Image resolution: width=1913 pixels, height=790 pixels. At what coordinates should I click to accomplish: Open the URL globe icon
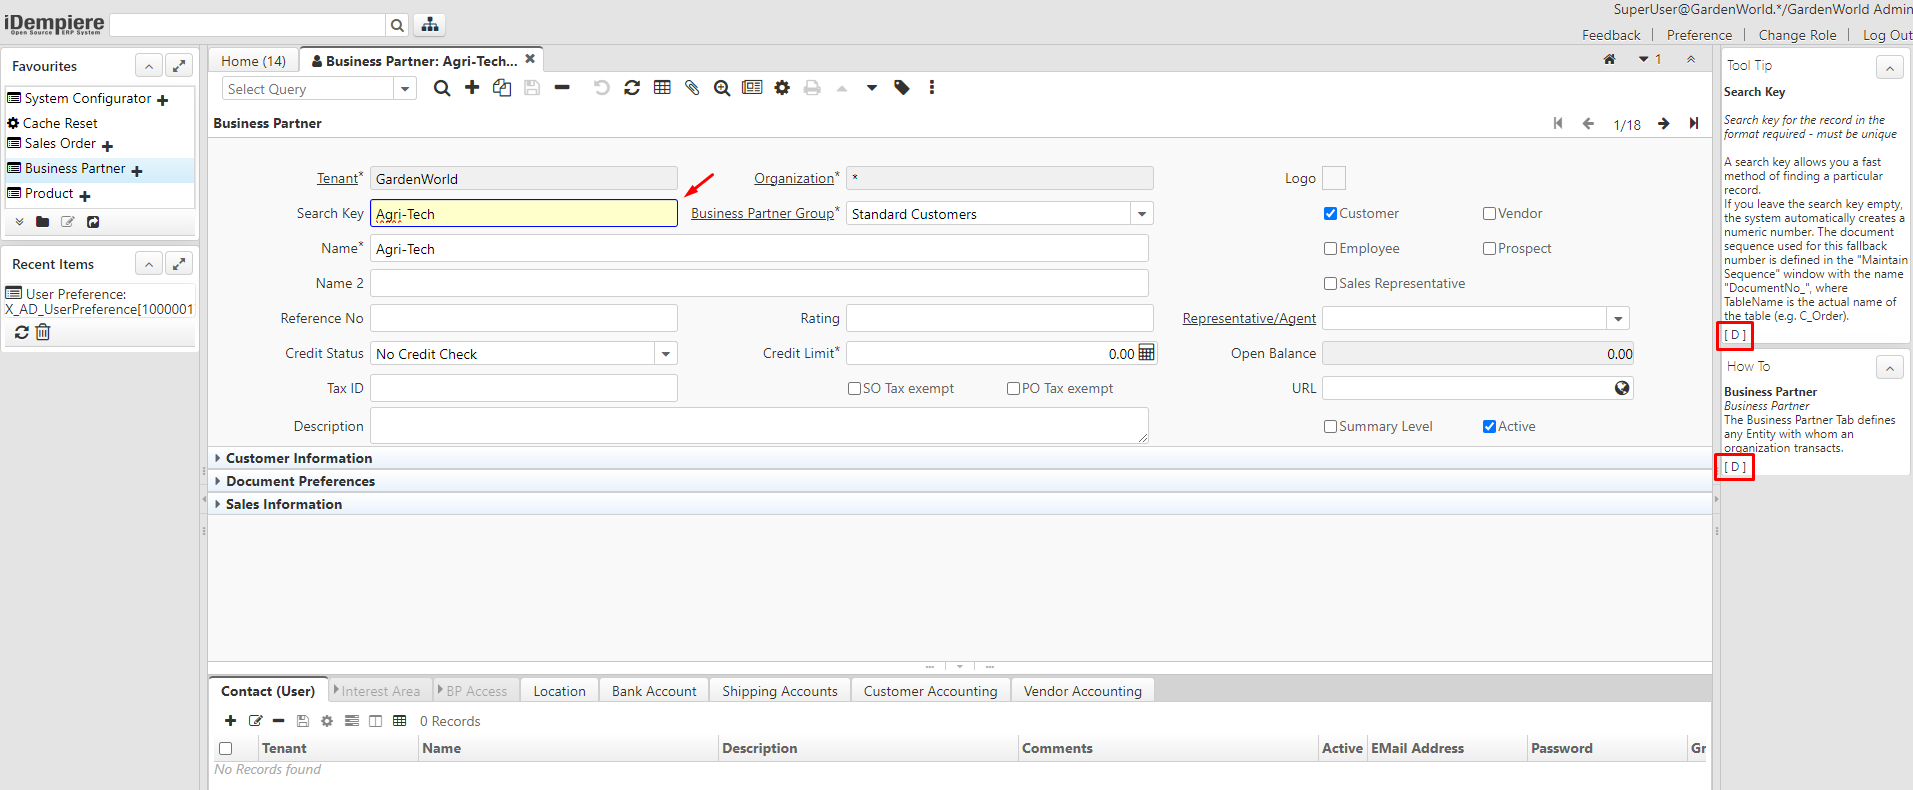pos(1622,388)
